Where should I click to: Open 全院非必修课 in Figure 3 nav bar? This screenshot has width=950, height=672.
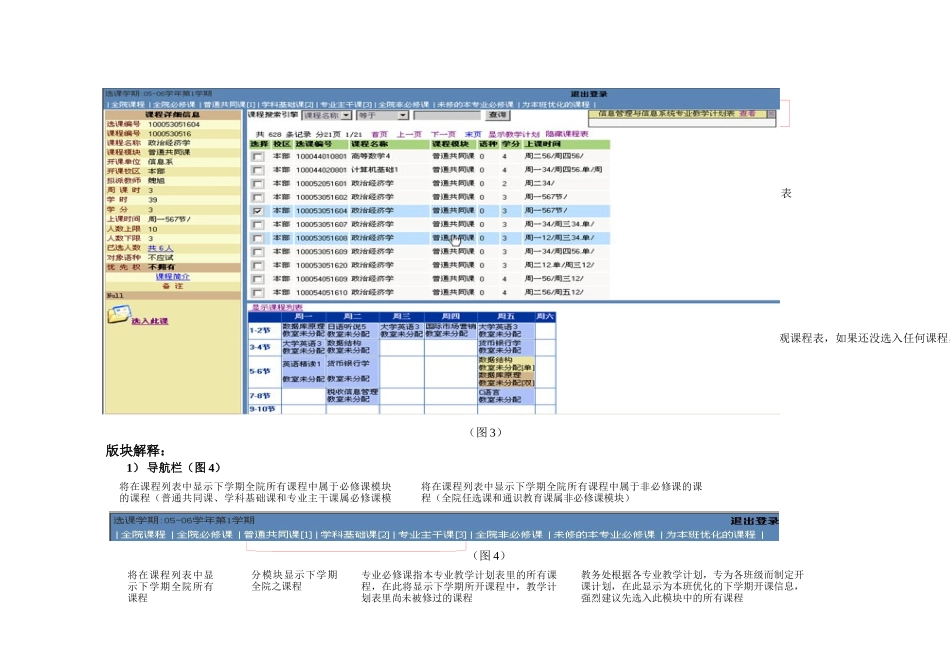(404, 104)
